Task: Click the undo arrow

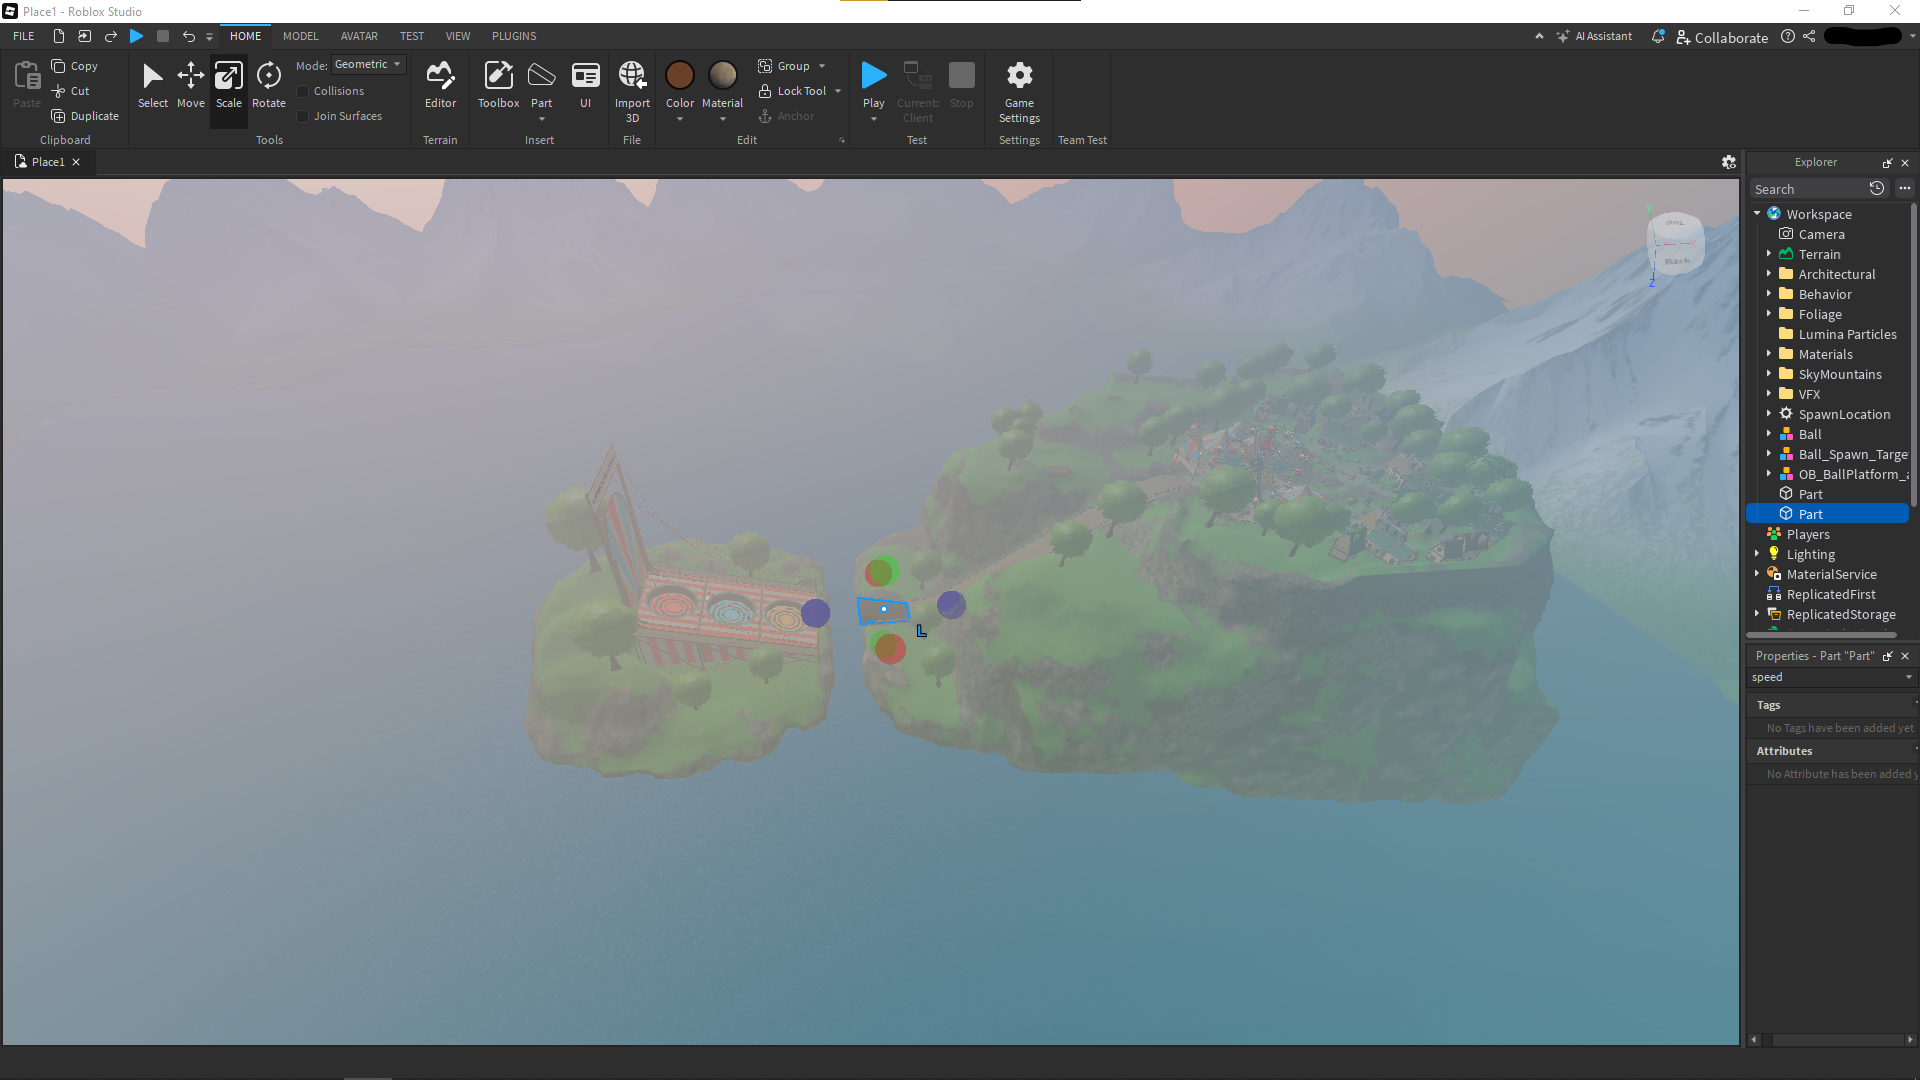Action: [188, 36]
